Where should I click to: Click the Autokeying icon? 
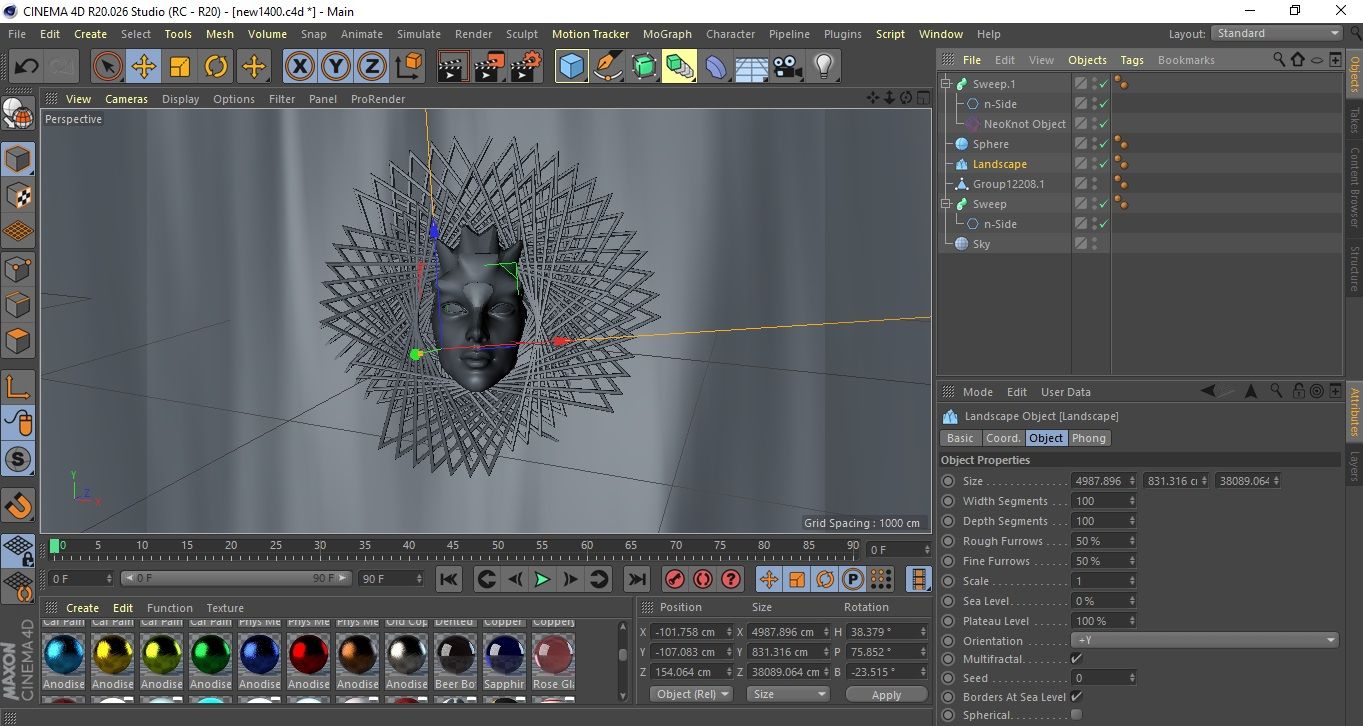(703, 579)
